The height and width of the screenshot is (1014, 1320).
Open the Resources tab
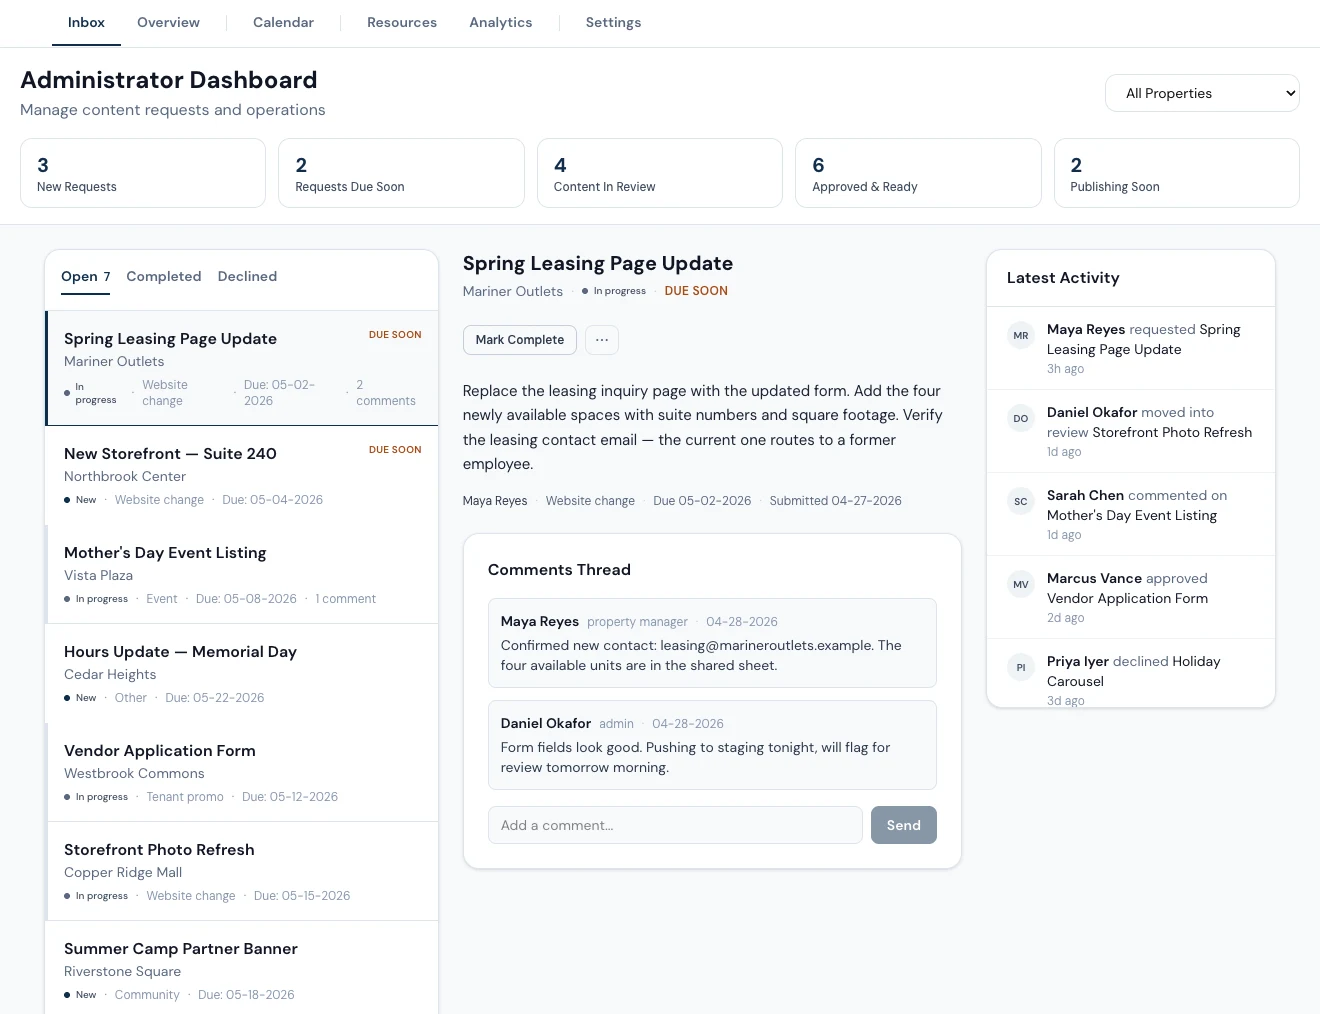[x=402, y=23]
